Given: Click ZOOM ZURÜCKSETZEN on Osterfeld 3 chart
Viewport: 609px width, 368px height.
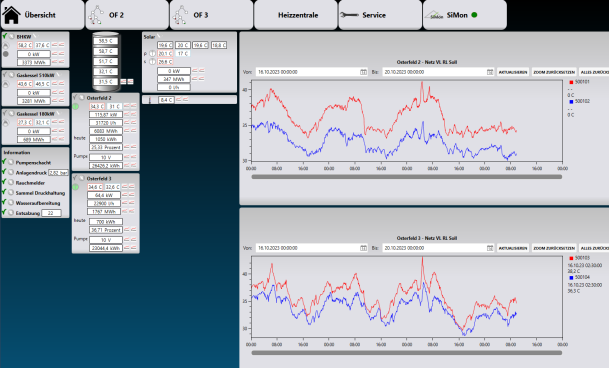Looking at the screenshot, I should 554,248.
